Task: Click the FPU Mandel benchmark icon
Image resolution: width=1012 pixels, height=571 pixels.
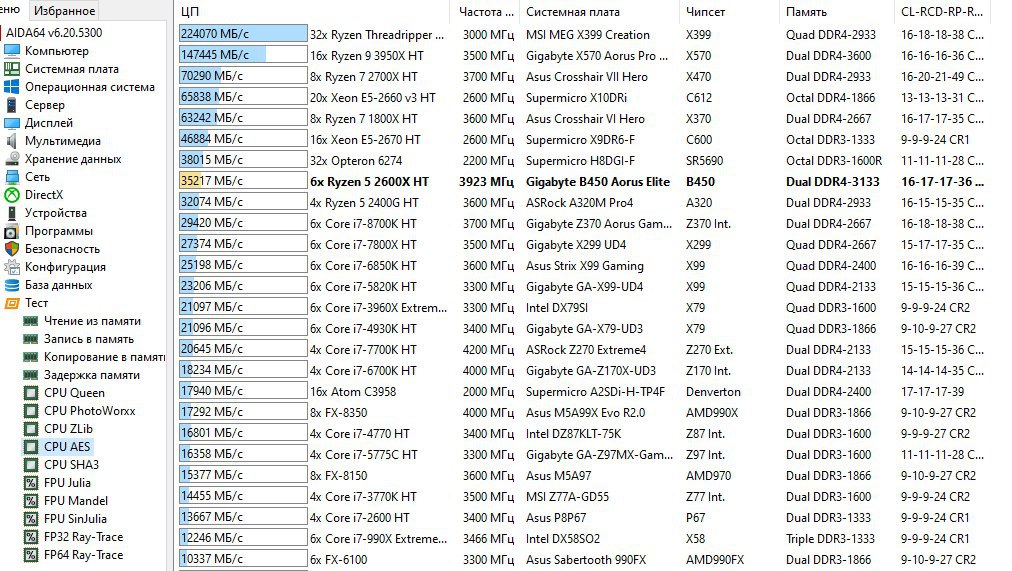Action: (x=30, y=501)
